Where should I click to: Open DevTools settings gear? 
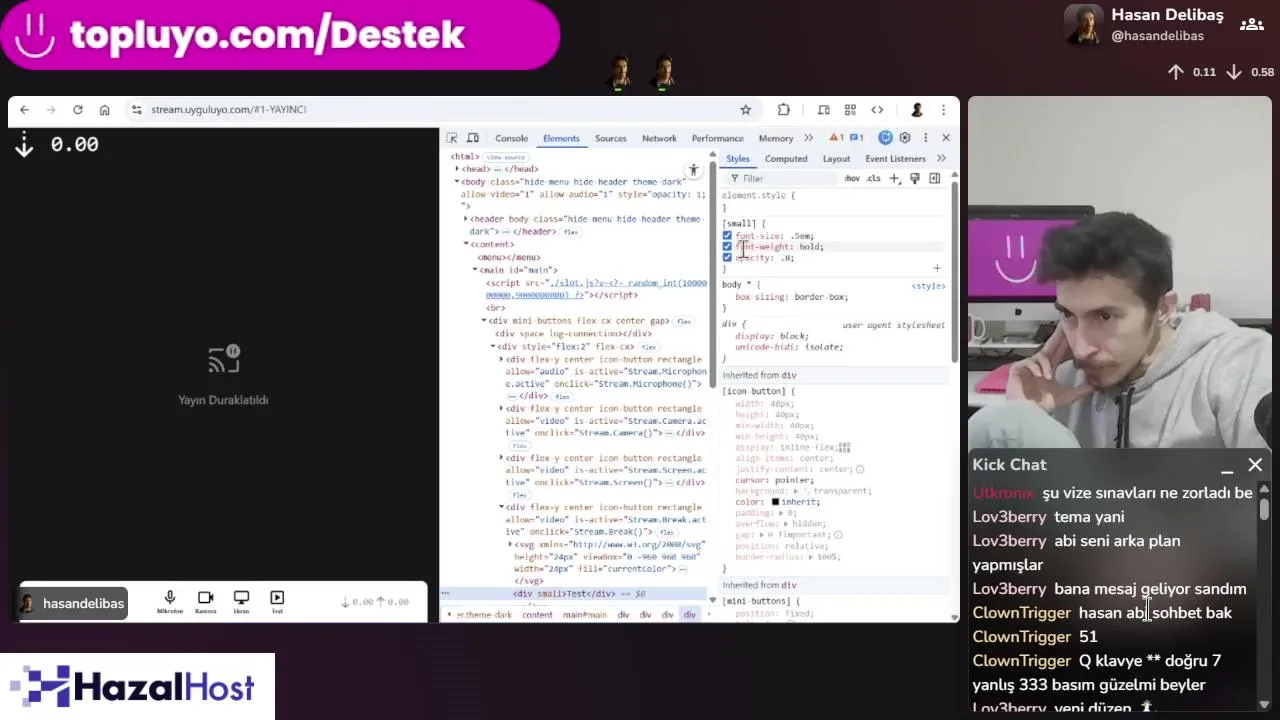pyautogui.click(x=905, y=138)
